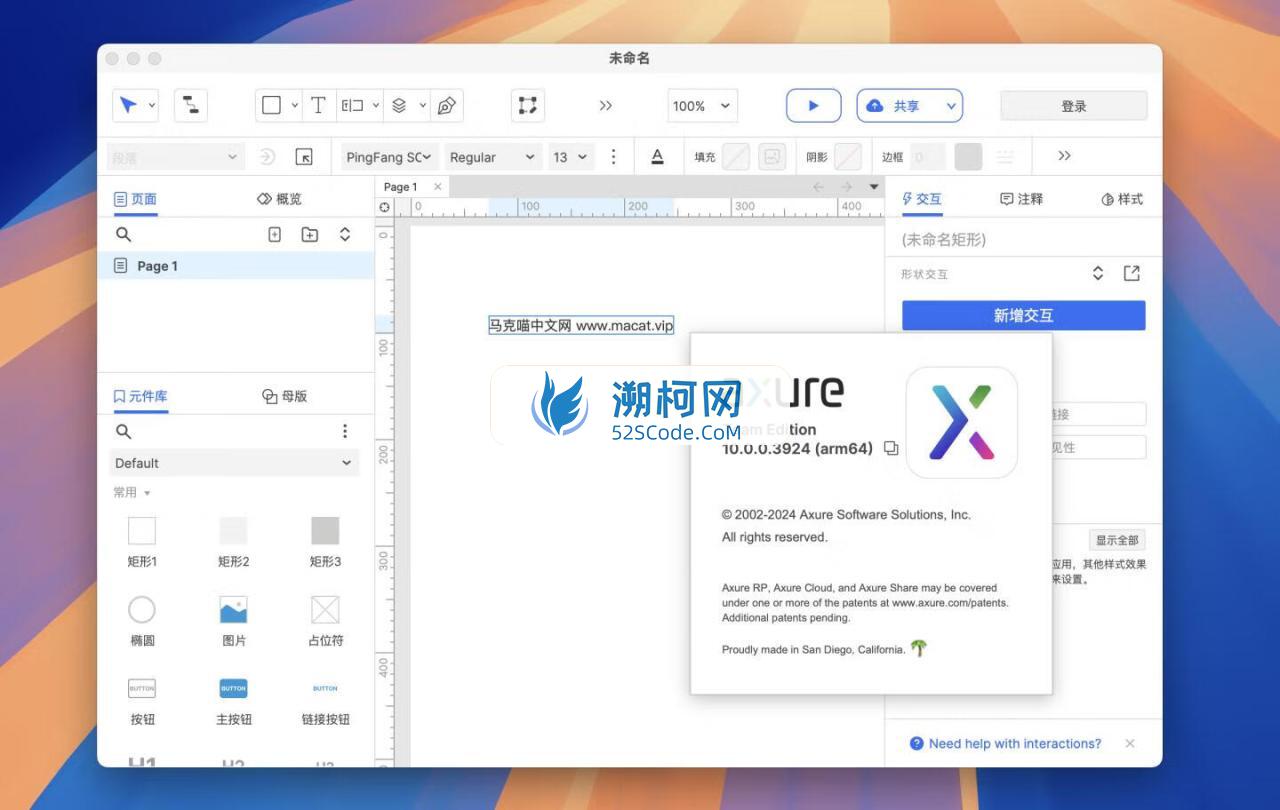Image resolution: width=1280 pixels, height=810 pixels.
Task: Open the 段落 widget style dropdown
Action: coord(176,157)
